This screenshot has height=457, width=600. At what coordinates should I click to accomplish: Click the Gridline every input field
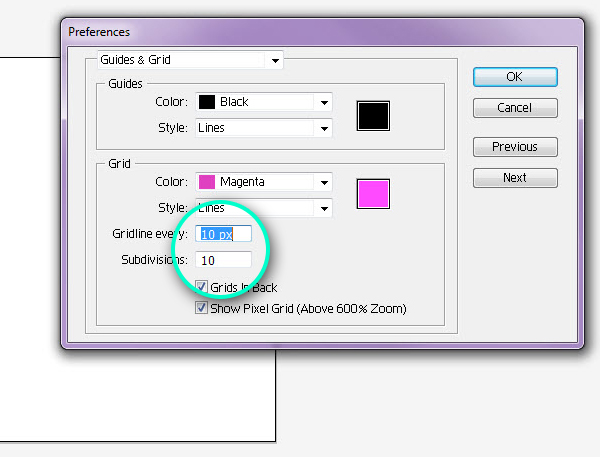[x=223, y=234]
